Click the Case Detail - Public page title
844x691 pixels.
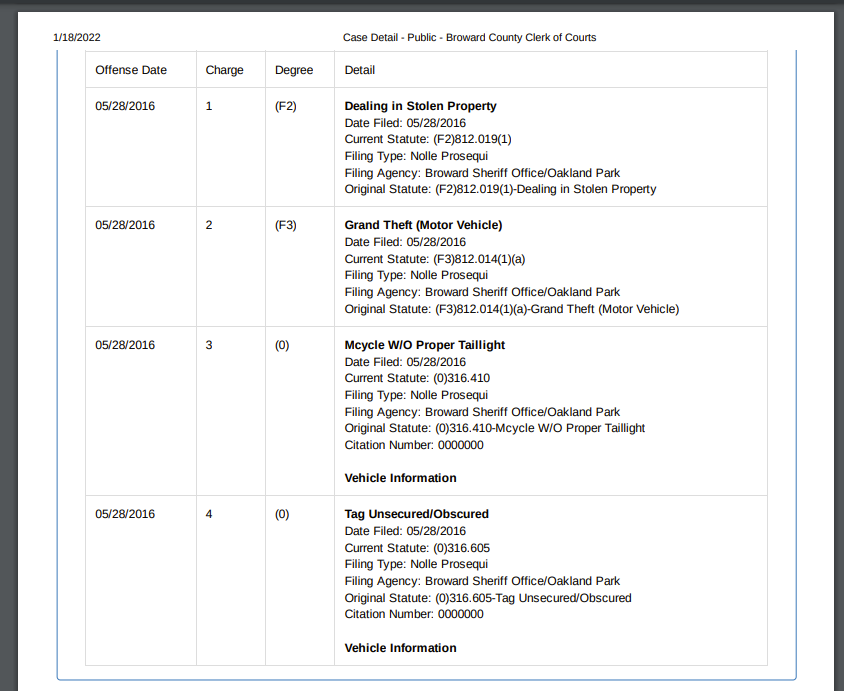pyautogui.click(x=469, y=38)
